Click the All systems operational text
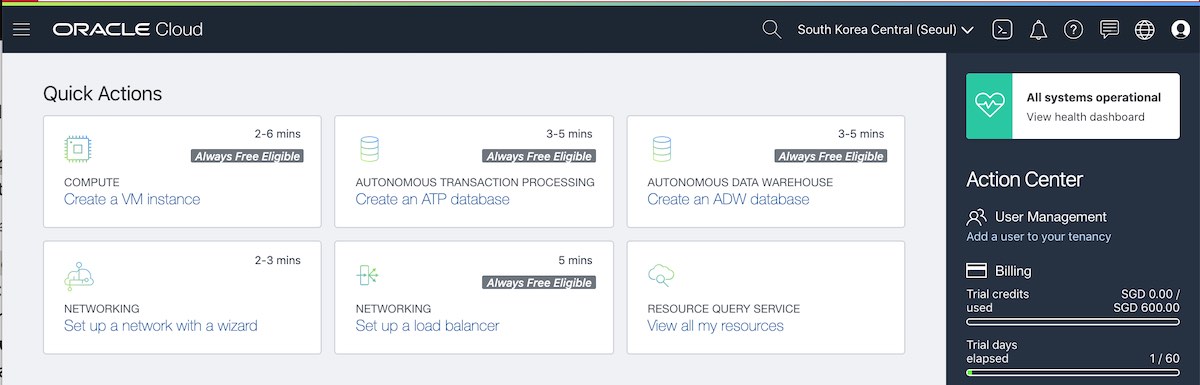This screenshot has width=1200, height=385. click(1094, 98)
